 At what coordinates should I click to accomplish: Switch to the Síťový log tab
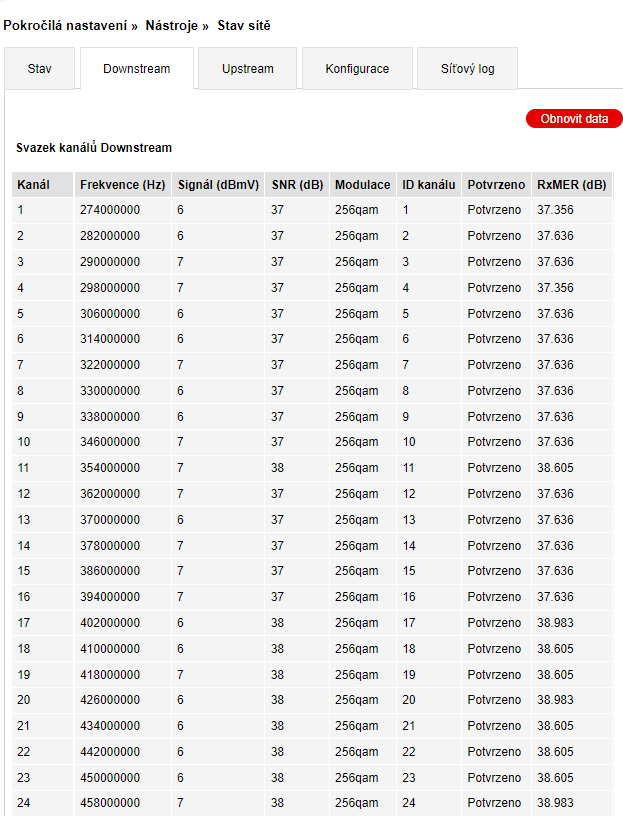(467, 69)
